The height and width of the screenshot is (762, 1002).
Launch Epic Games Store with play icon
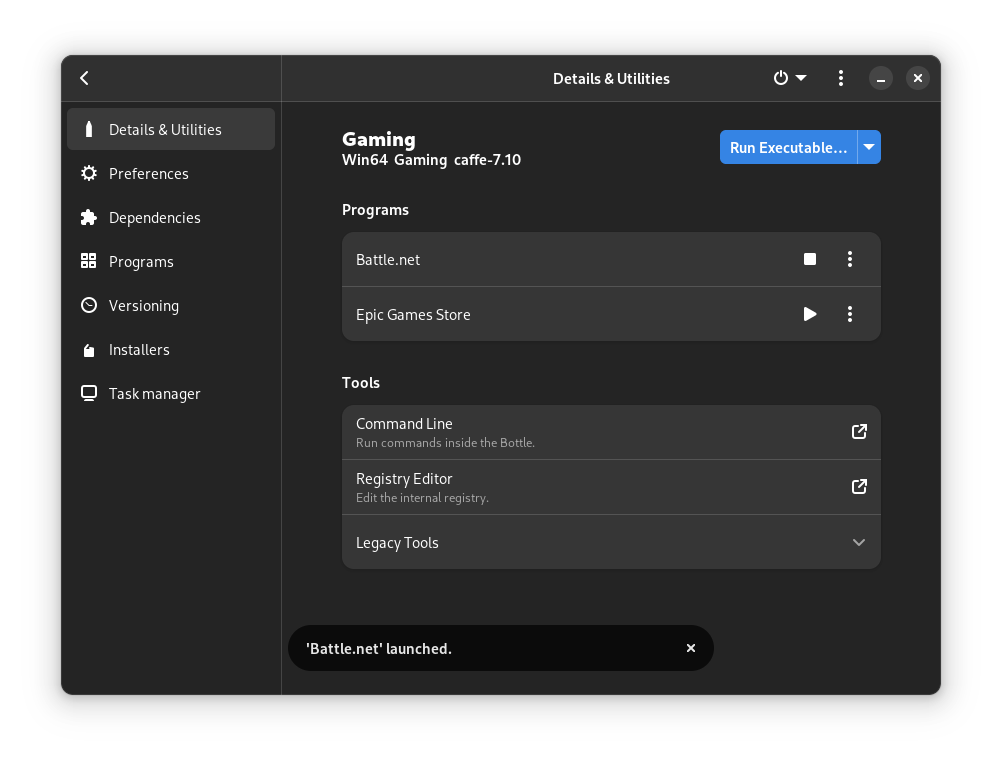tap(810, 314)
